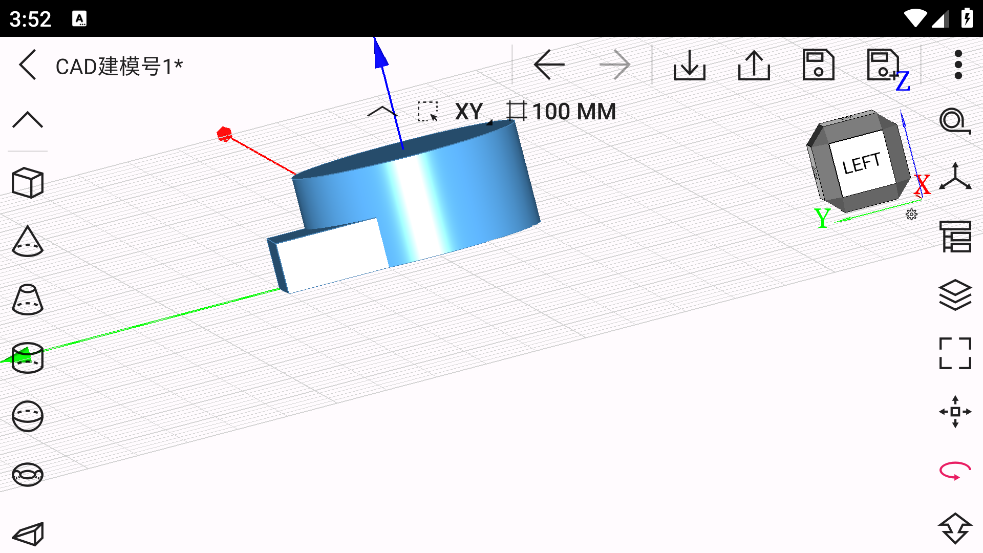Click the blue Z-axis arrow
This screenshot has width=983, height=553.
tap(381, 55)
